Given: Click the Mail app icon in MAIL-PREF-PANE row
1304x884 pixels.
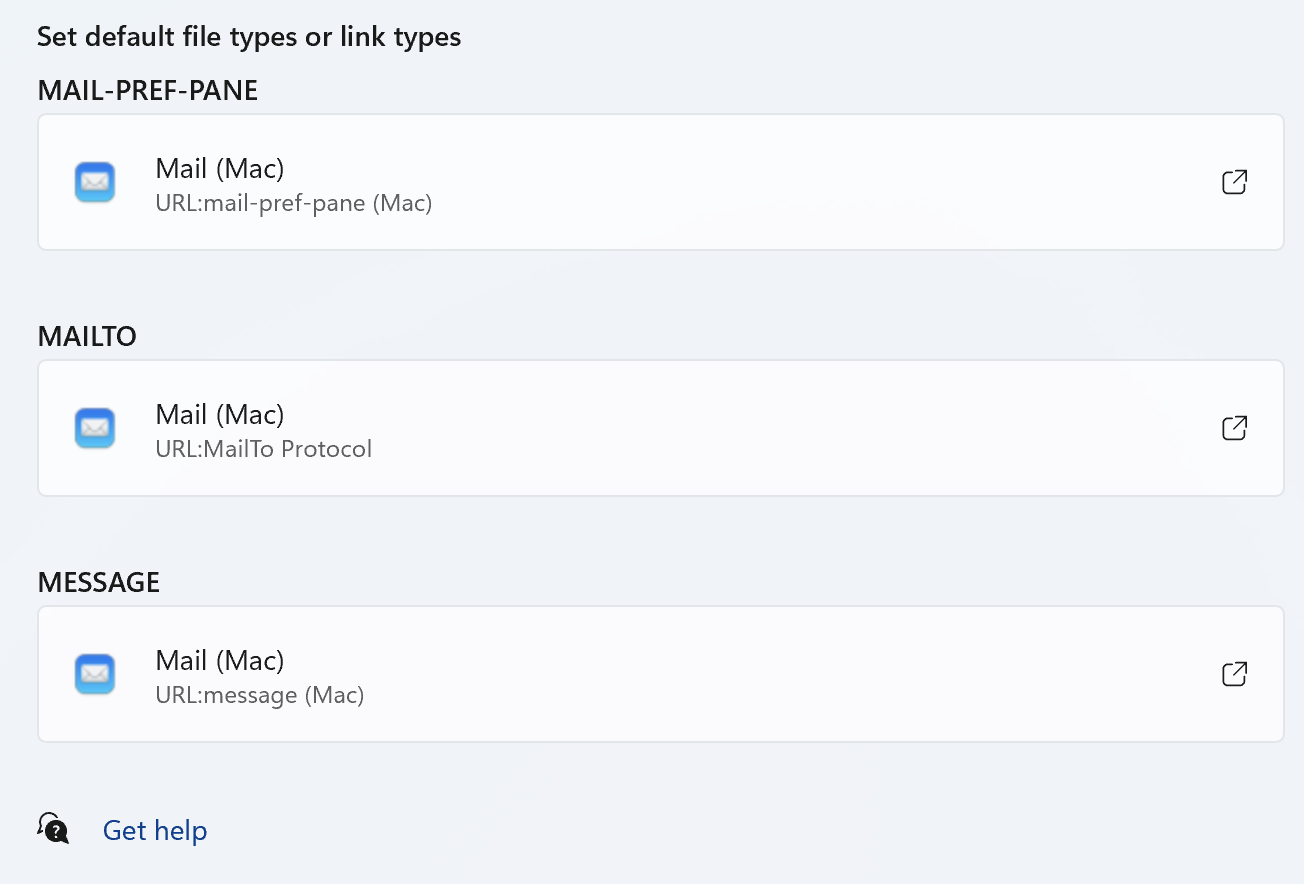Looking at the screenshot, I should pos(95,182).
